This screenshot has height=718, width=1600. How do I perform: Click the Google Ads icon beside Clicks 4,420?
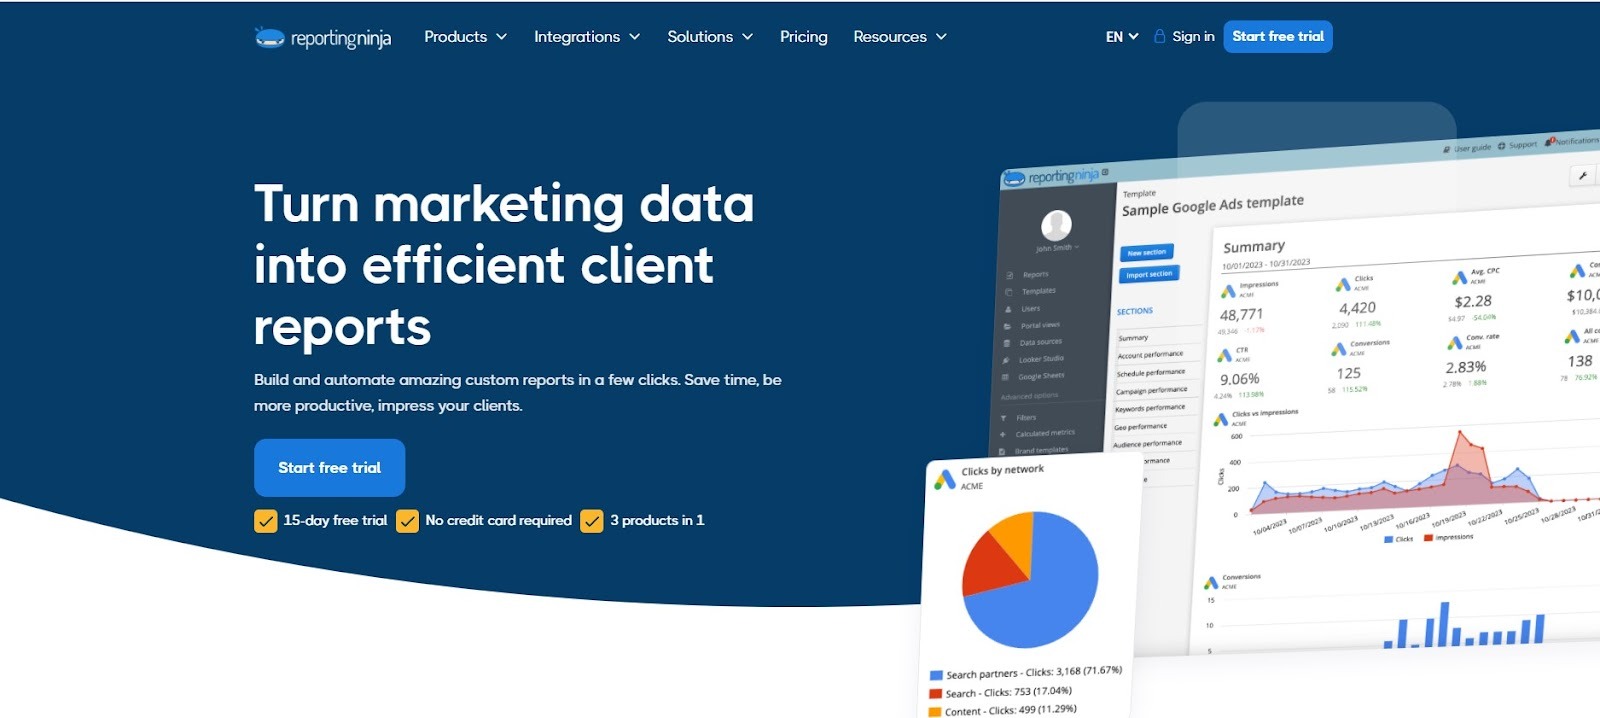(x=1343, y=285)
